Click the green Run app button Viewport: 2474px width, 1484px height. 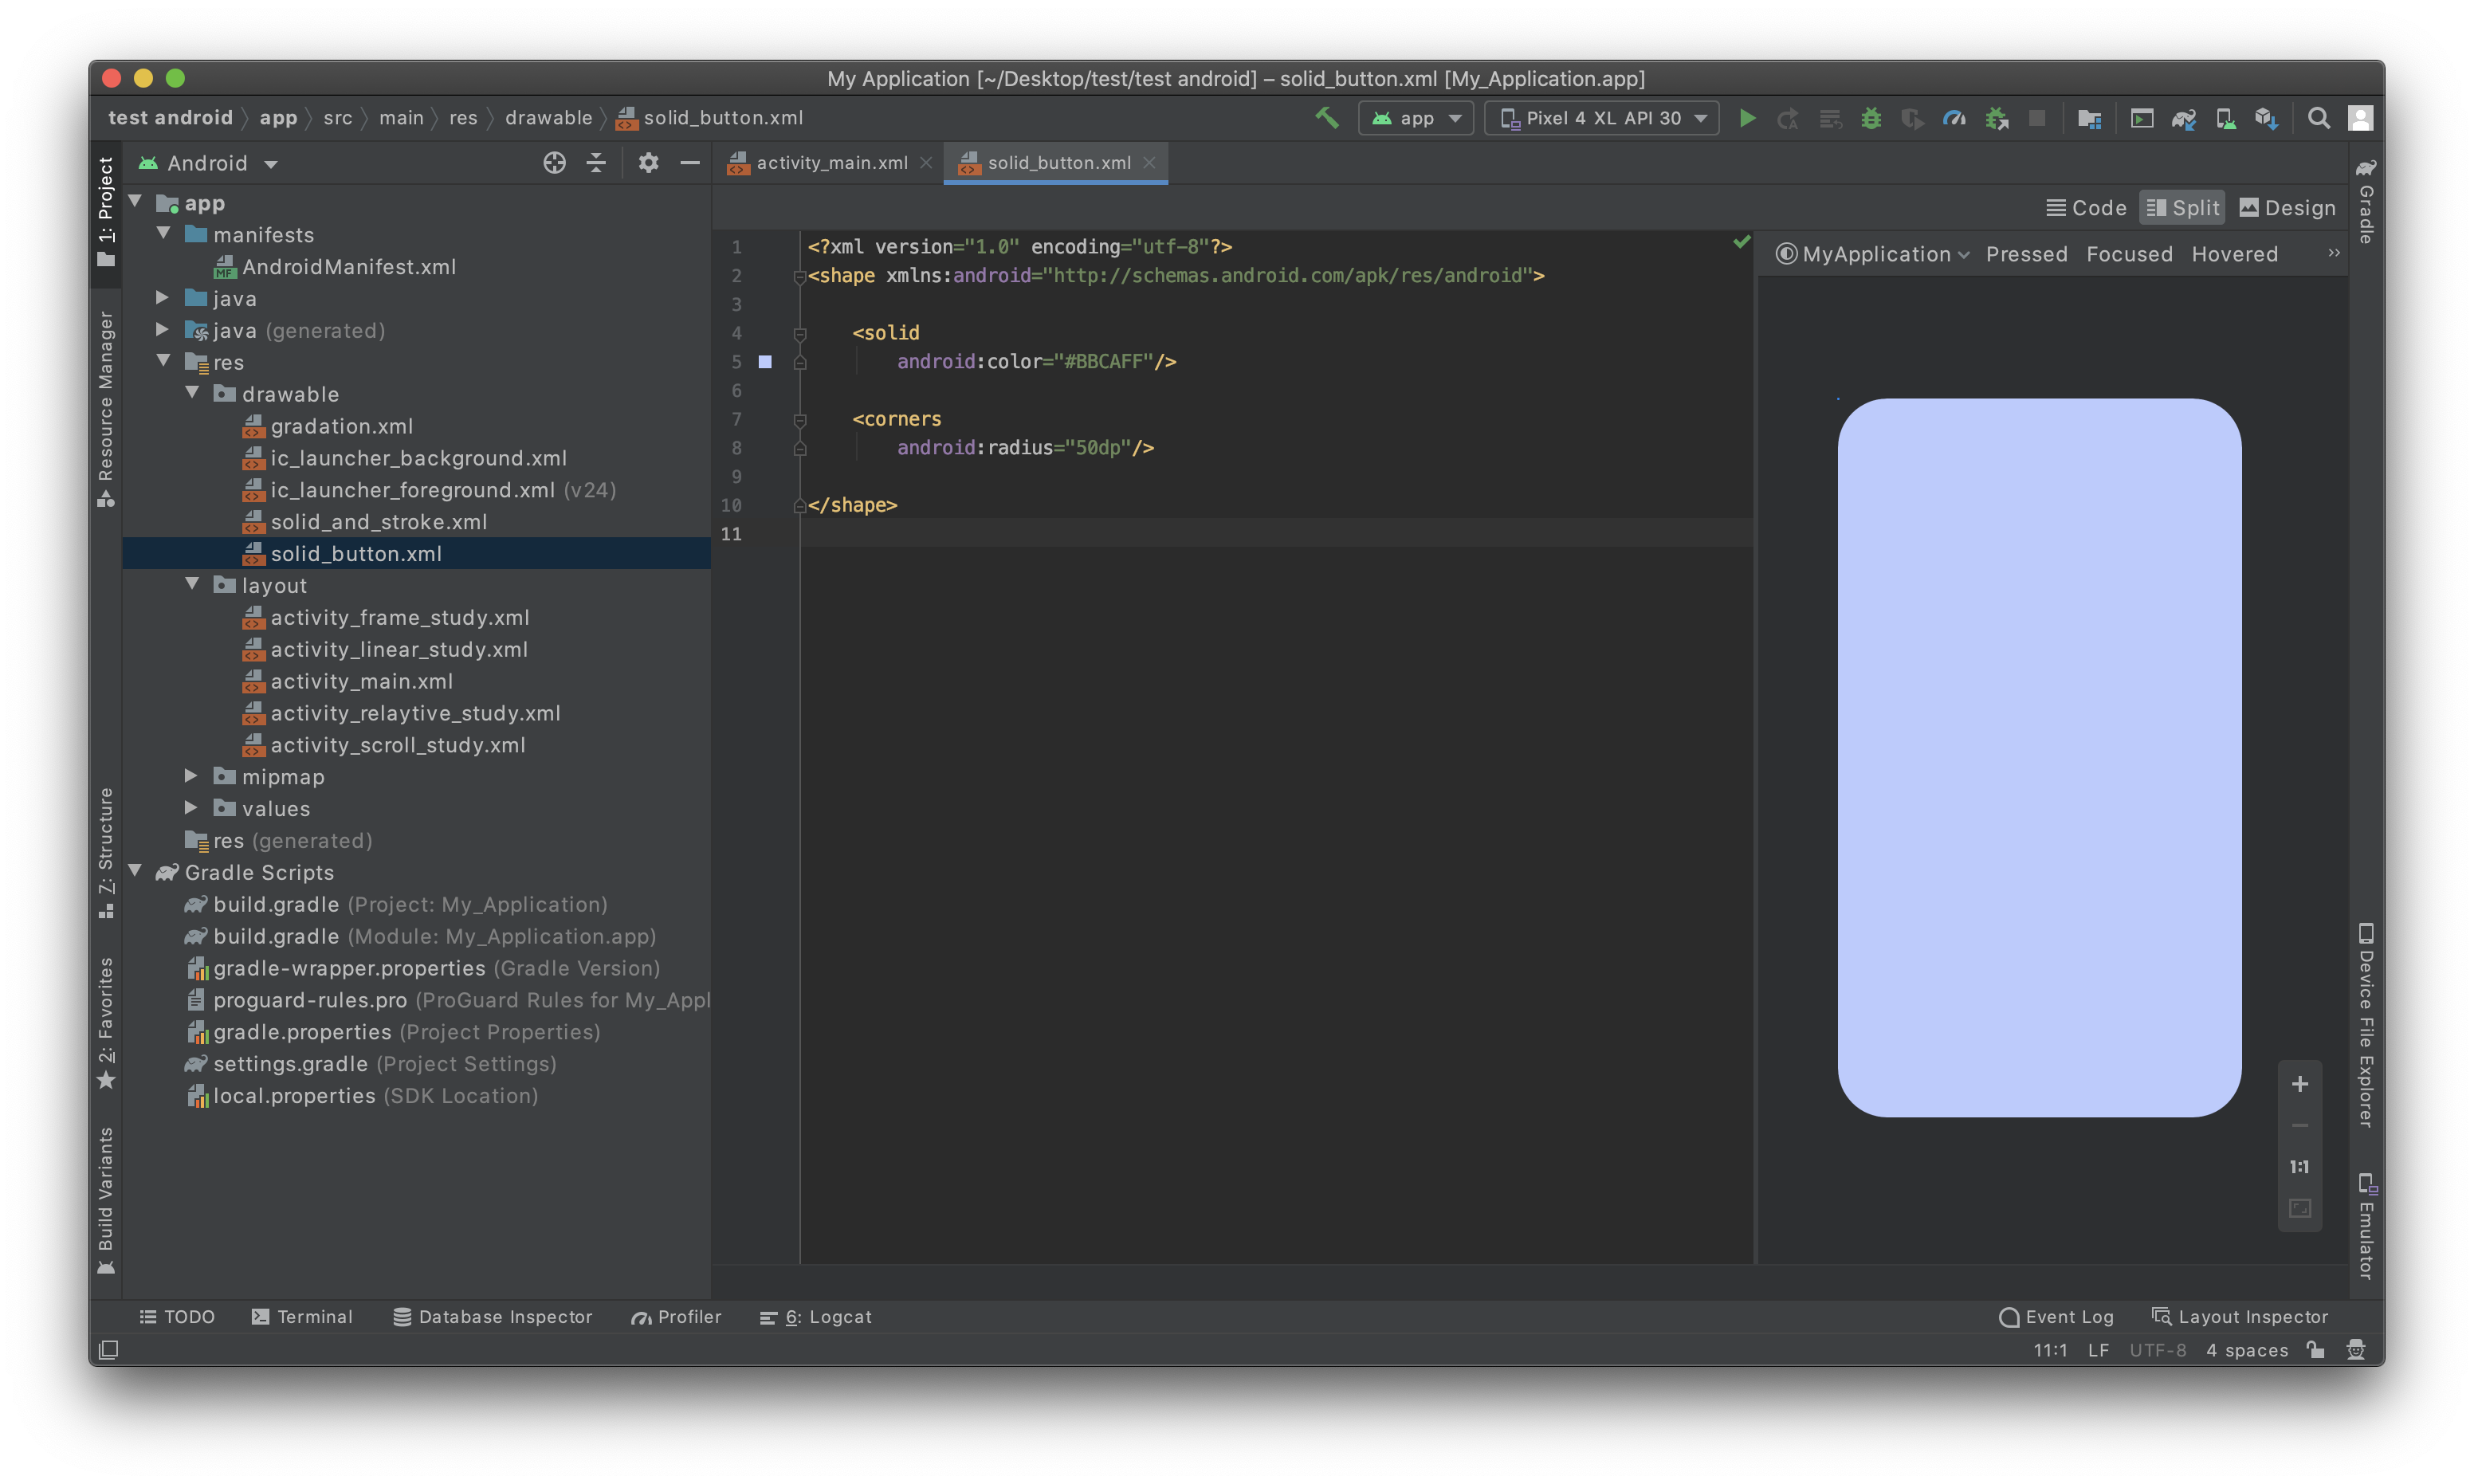tap(1747, 118)
